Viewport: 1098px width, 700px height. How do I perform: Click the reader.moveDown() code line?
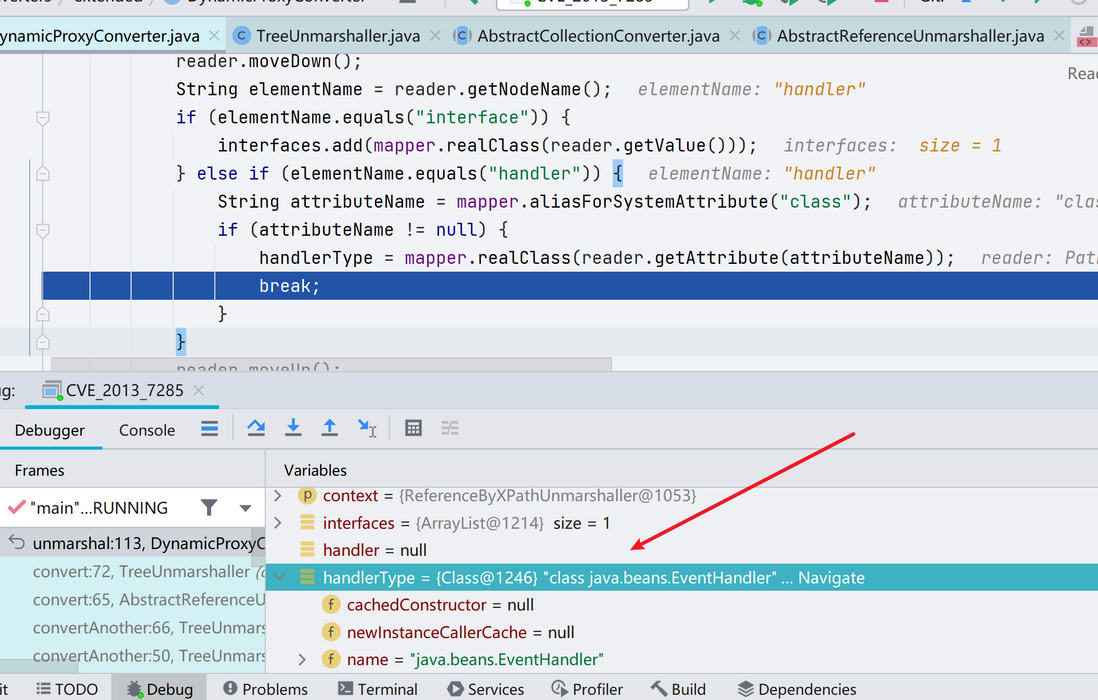coord(269,62)
